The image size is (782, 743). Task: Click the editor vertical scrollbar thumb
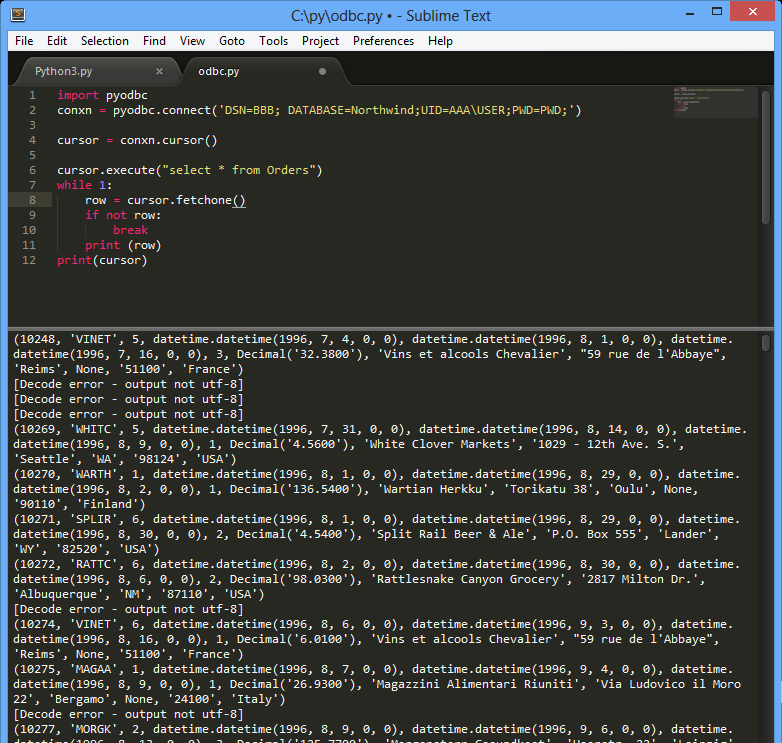pos(766,157)
